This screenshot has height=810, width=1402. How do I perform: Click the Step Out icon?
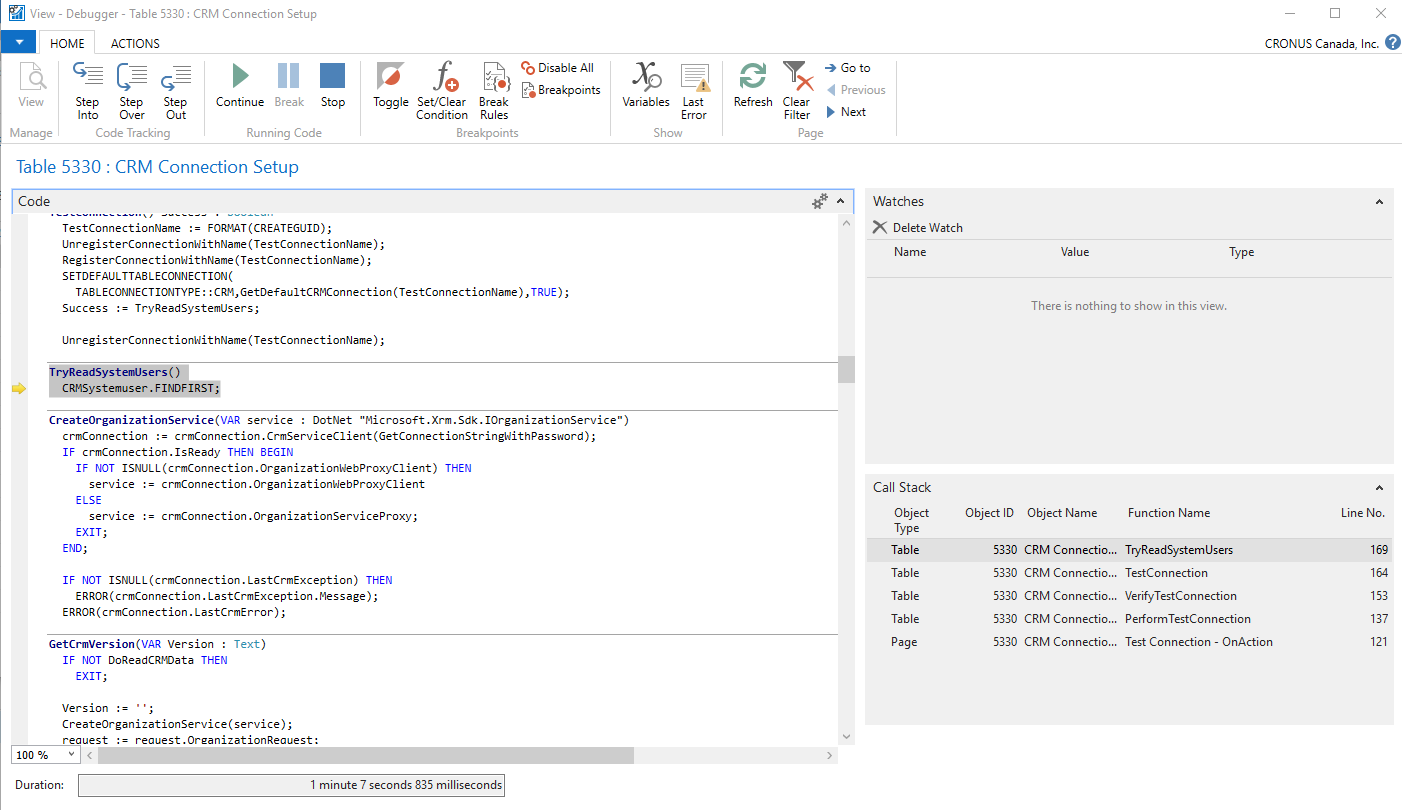(x=176, y=90)
